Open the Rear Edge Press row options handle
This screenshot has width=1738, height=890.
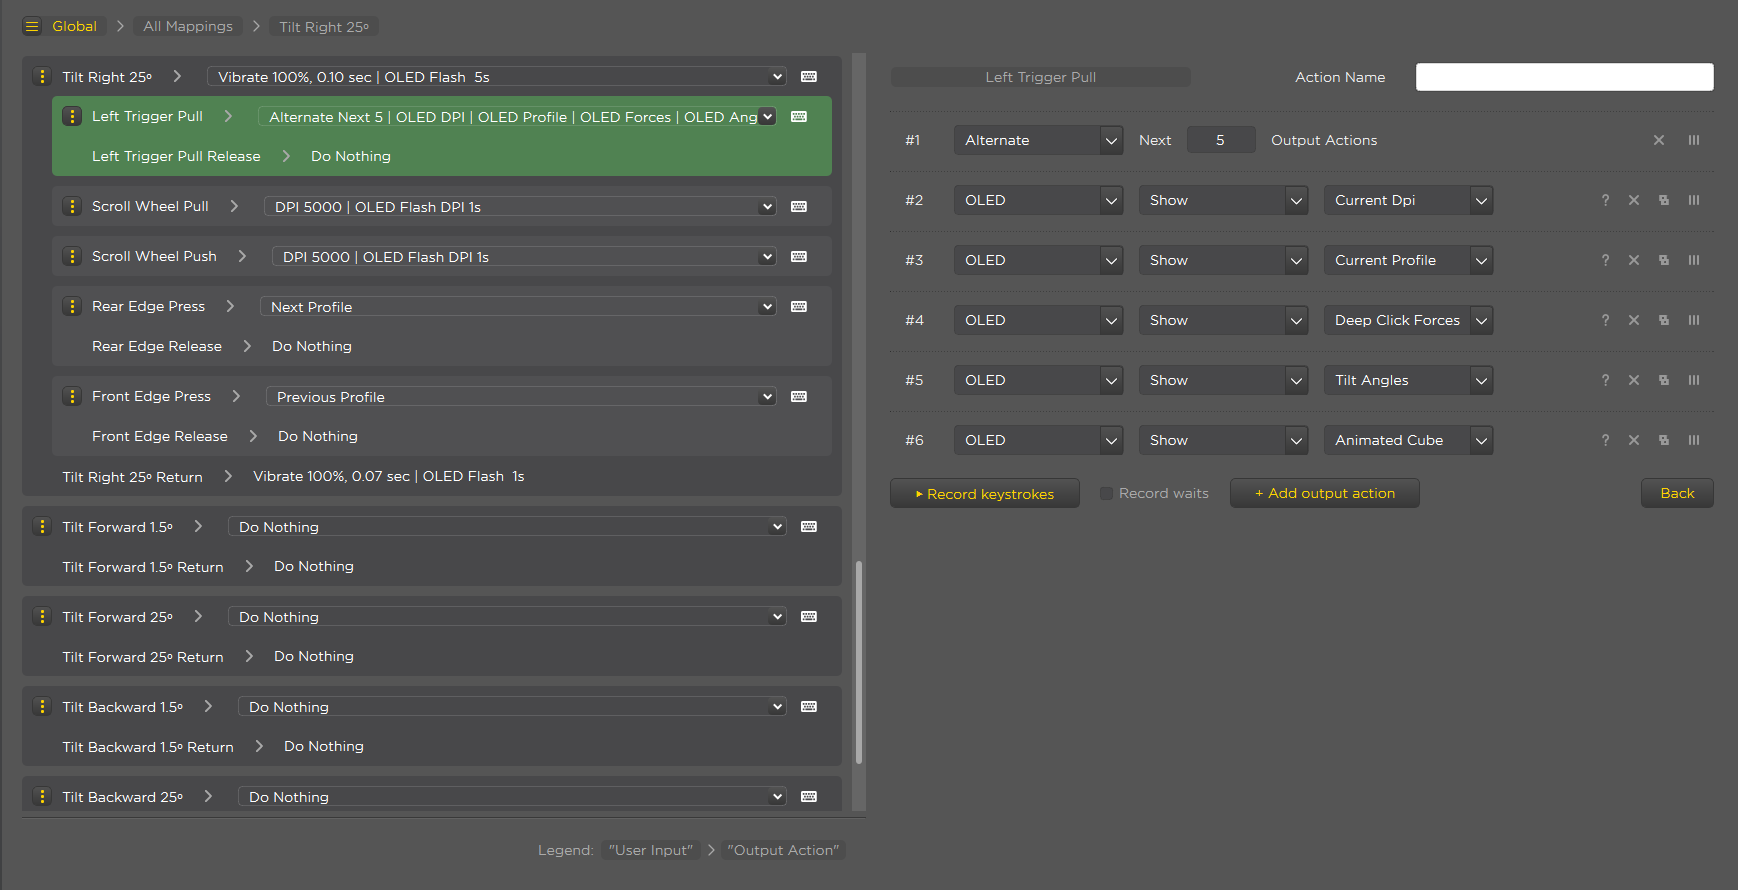(72, 306)
